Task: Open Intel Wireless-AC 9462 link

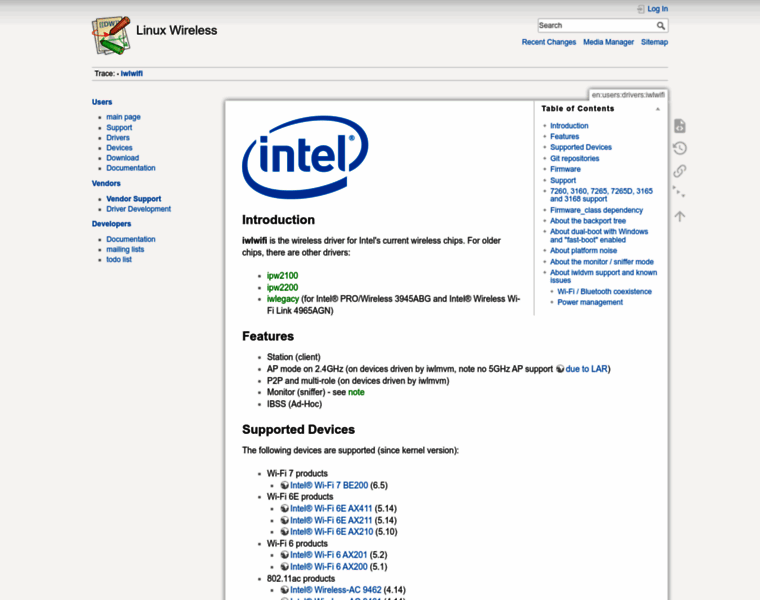Action: (335, 590)
